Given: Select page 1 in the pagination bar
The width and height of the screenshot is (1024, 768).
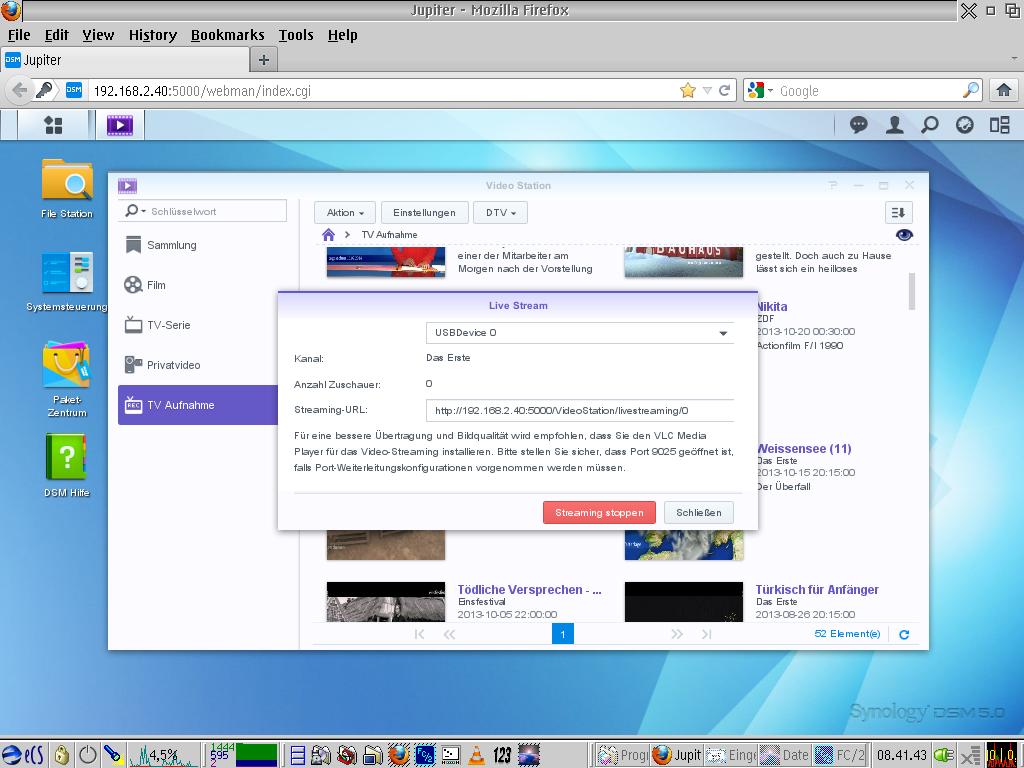Looking at the screenshot, I should (563, 634).
